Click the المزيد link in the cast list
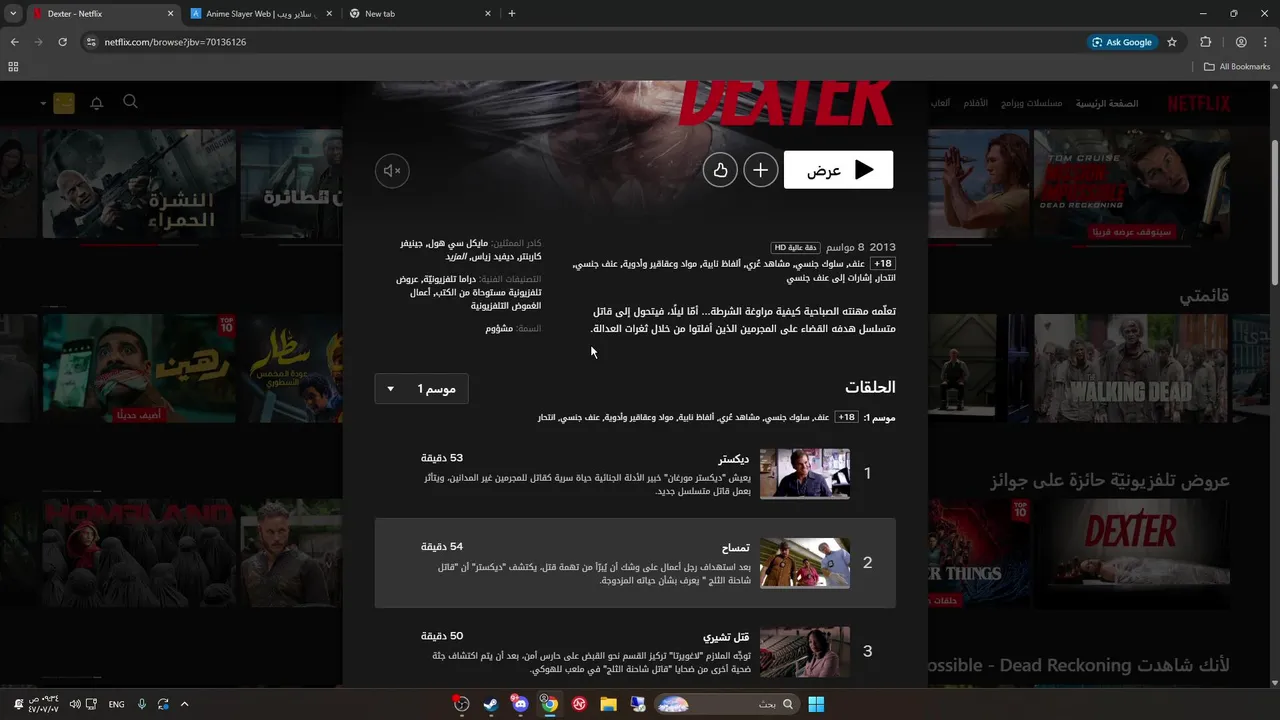1280x720 pixels. coord(456,257)
